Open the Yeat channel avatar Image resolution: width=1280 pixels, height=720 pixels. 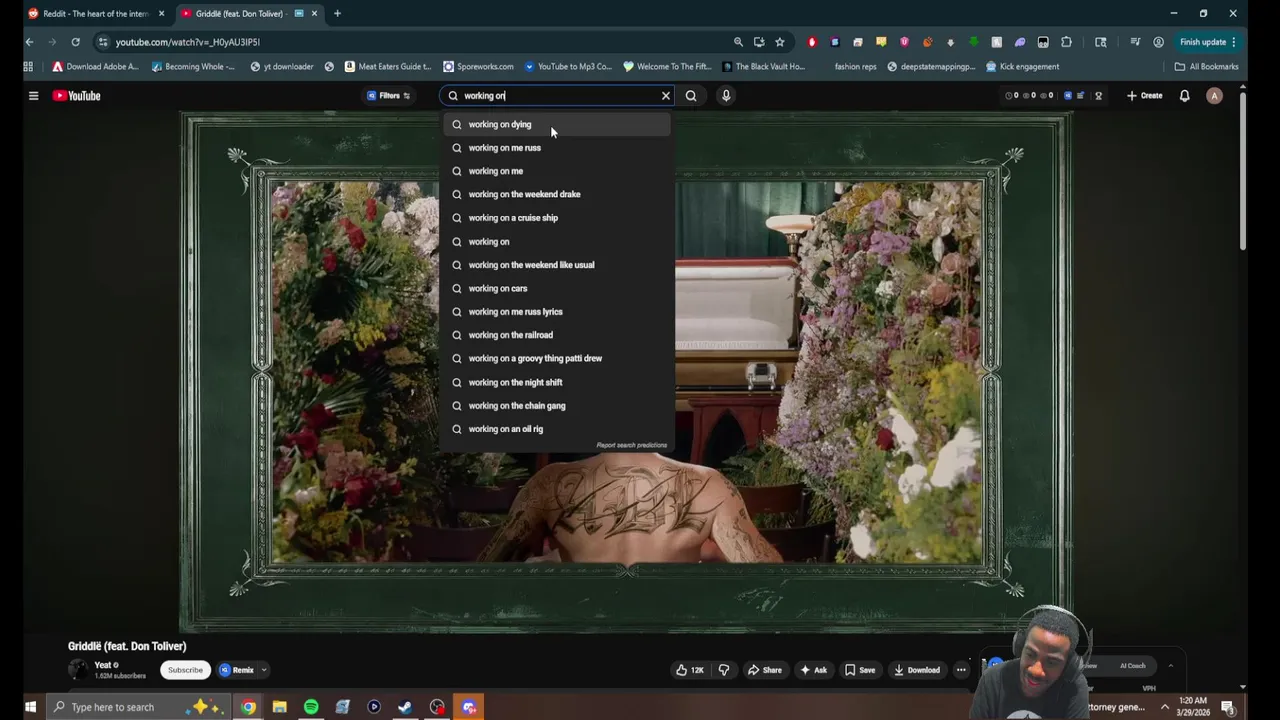78,670
